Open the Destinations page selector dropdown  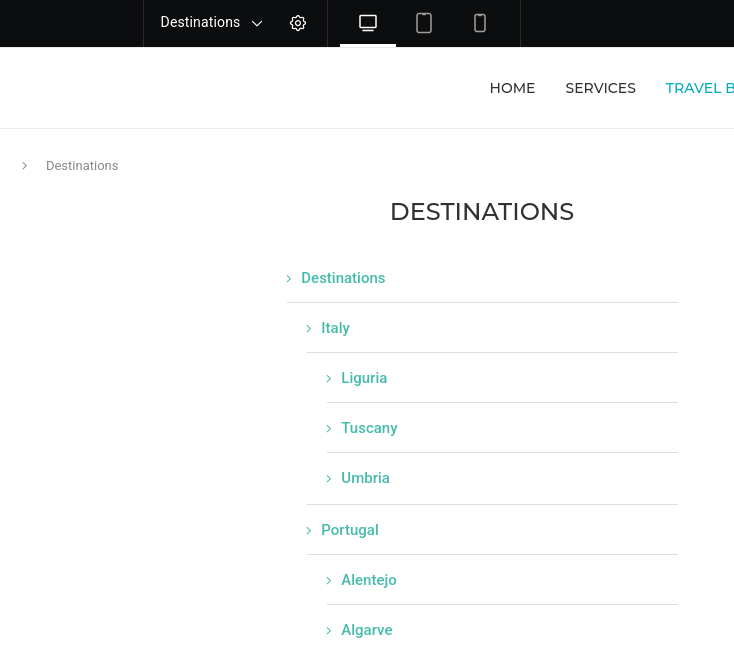click(x=211, y=23)
